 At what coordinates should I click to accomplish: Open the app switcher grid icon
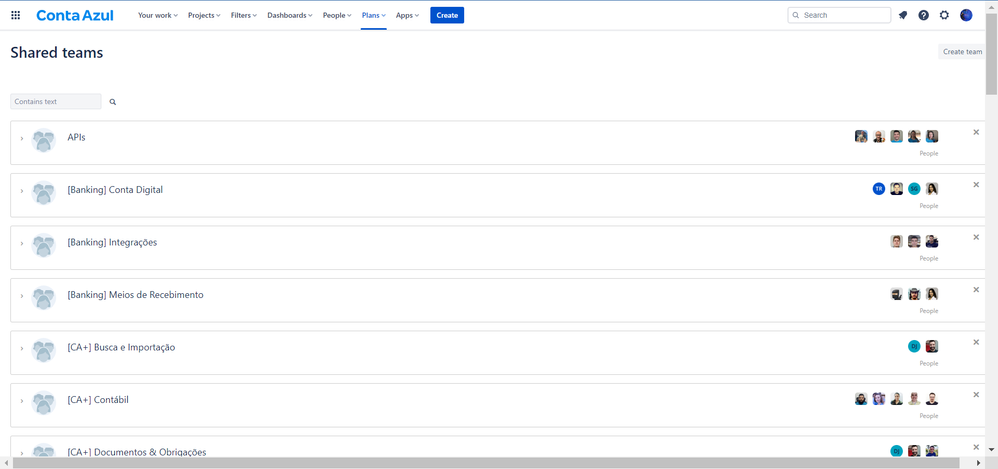coord(15,15)
